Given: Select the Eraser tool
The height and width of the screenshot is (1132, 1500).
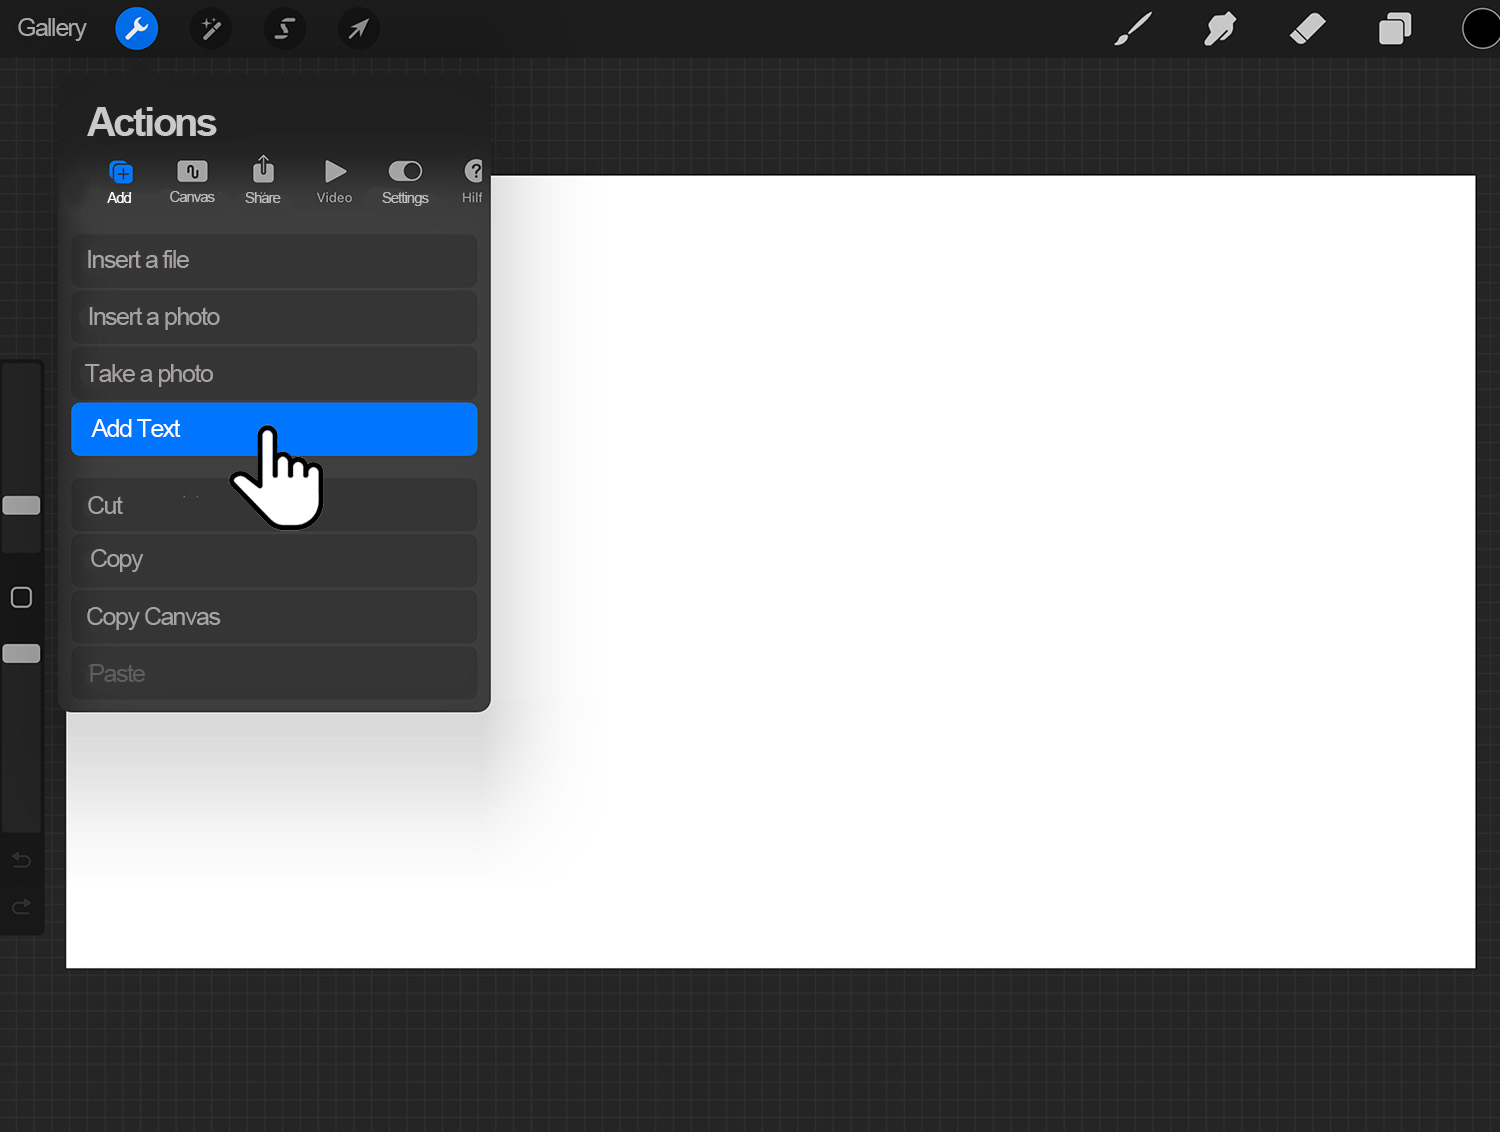Looking at the screenshot, I should pos(1307,28).
